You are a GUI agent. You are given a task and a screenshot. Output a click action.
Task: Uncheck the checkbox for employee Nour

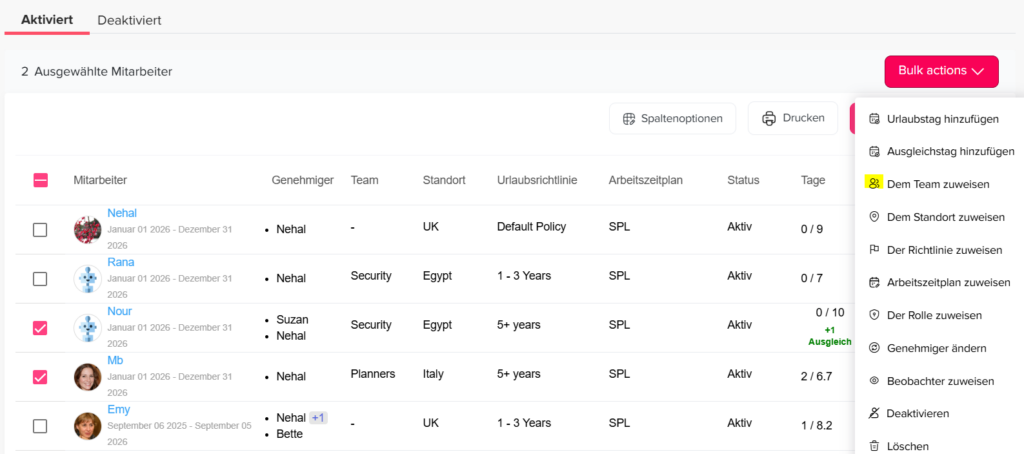pos(40,328)
